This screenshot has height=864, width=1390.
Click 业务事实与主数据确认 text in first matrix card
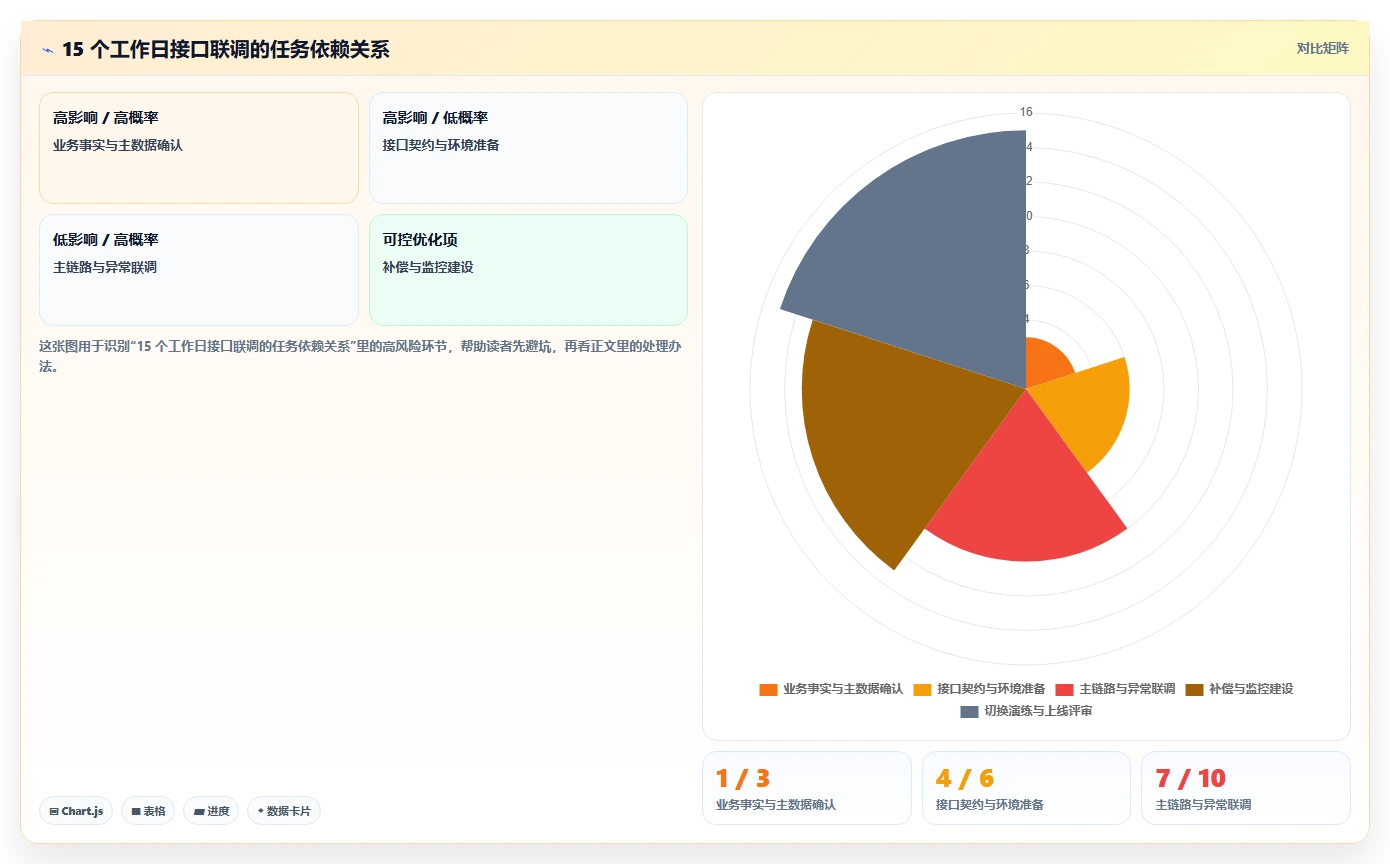[x=118, y=145]
